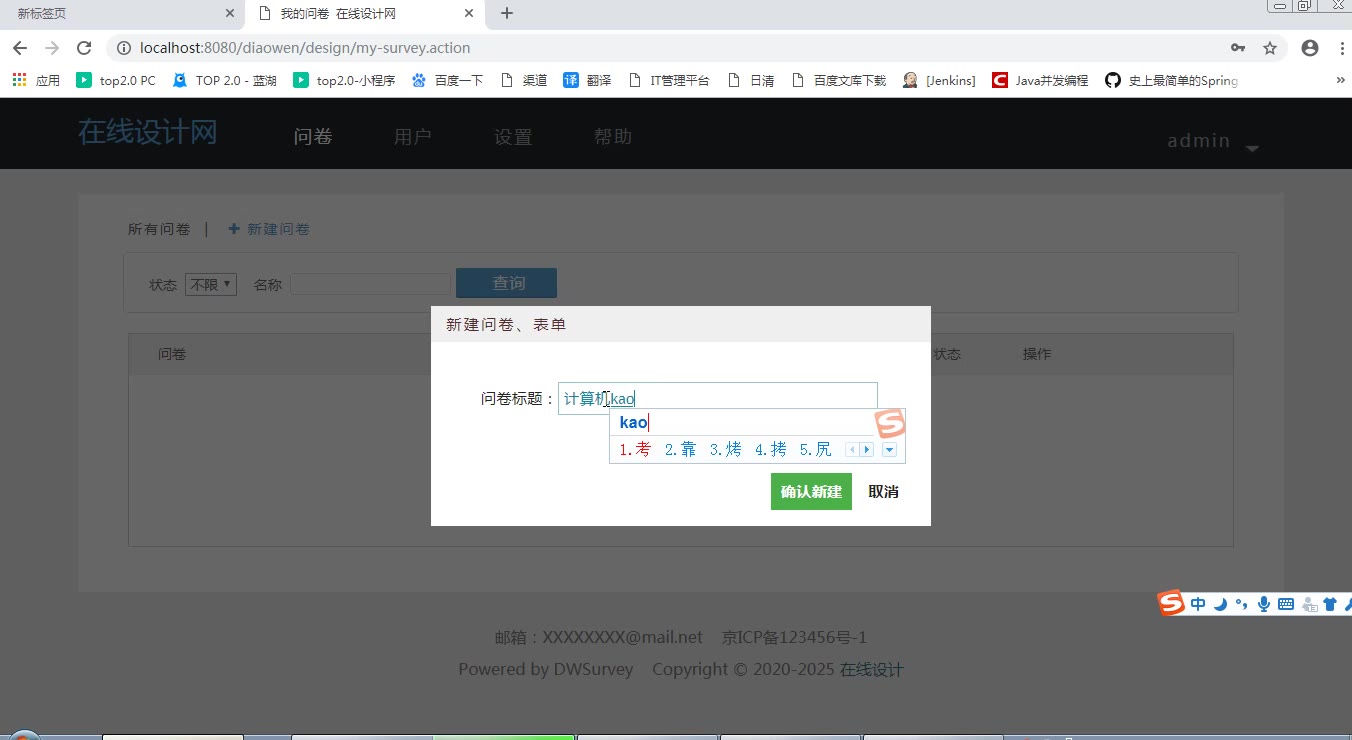This screenshot has height=740, width=1352.
Task: Open the 应用 apps bookmark
Action: click(36, 80)
